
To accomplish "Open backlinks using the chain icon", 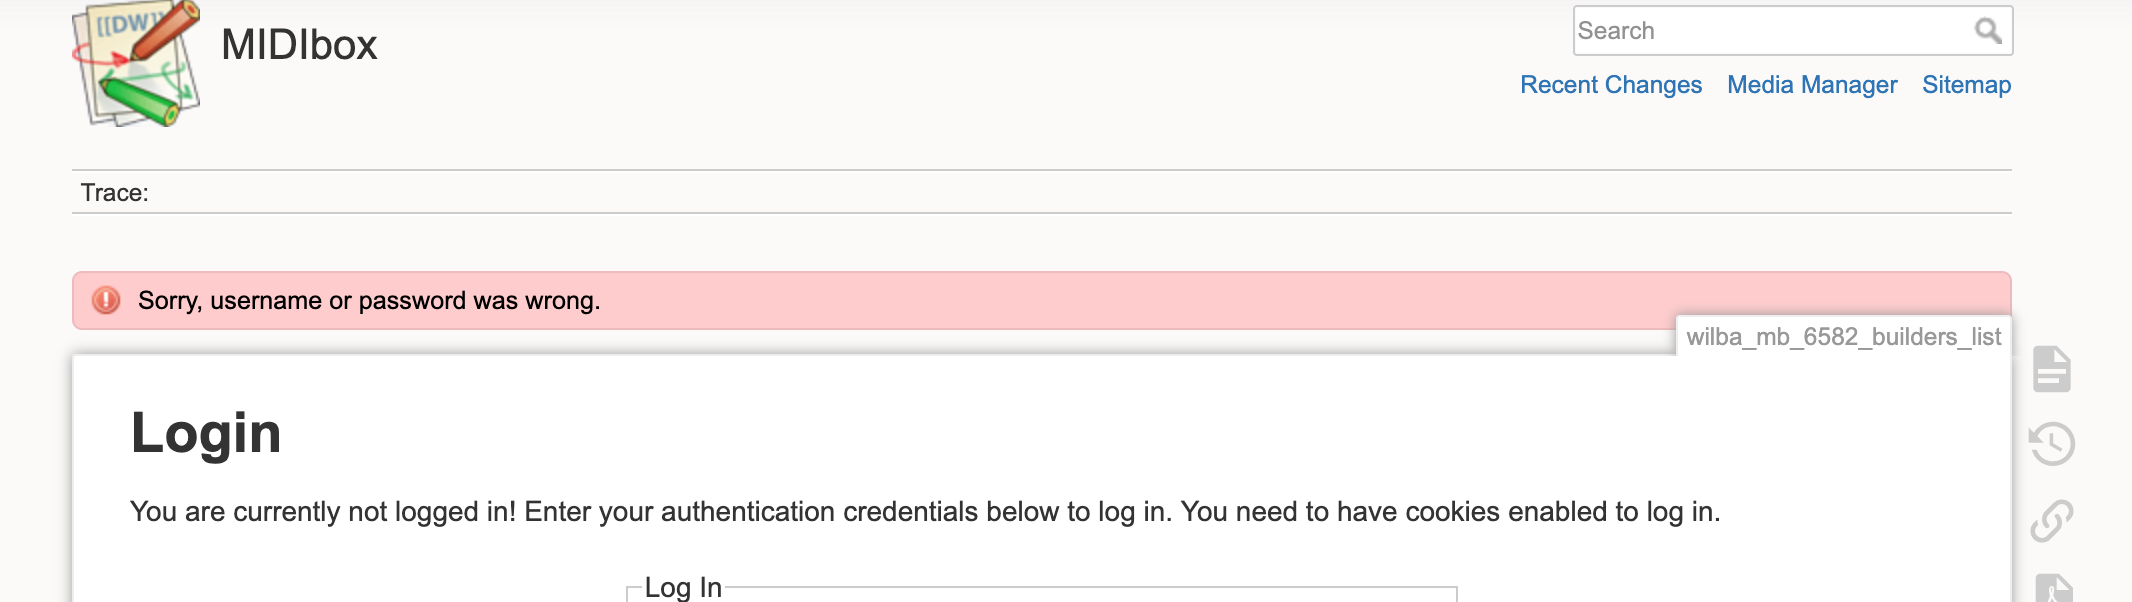I will 2051,520.
